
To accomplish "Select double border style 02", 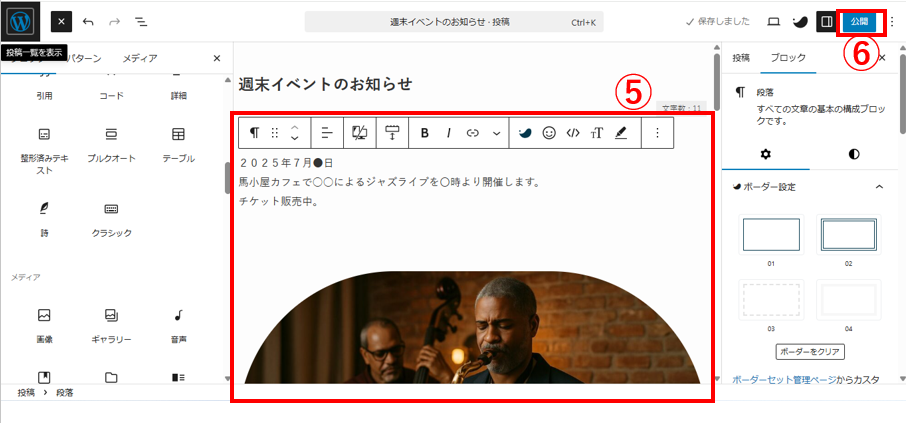I will click(x=849, y=235).
